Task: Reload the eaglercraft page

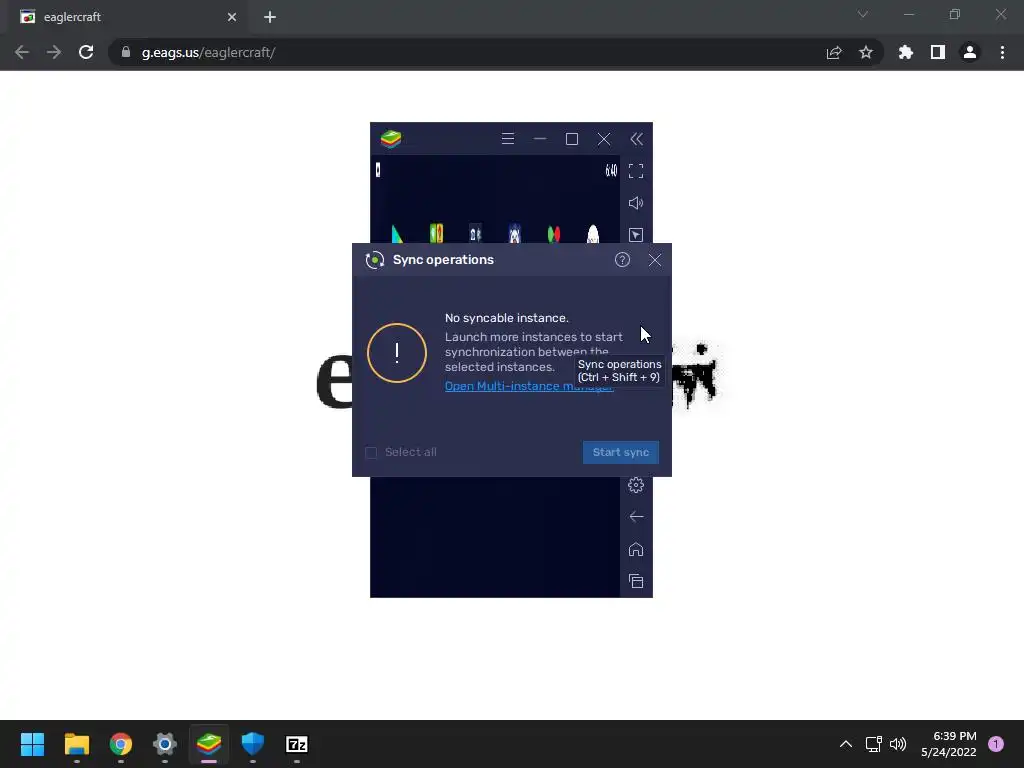Action: coord(86,52)
